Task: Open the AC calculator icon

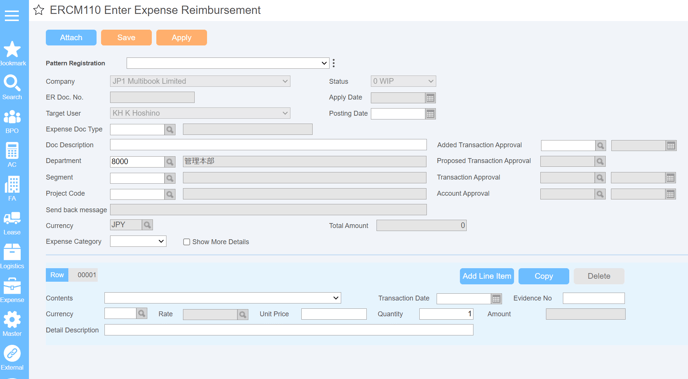Action: (12, 151)
